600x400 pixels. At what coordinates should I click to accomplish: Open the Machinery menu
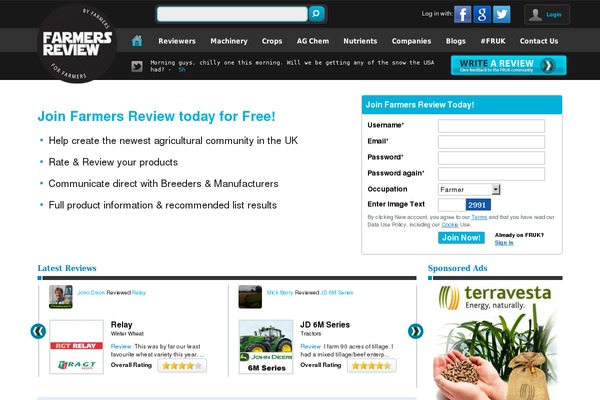pos(229,41)
